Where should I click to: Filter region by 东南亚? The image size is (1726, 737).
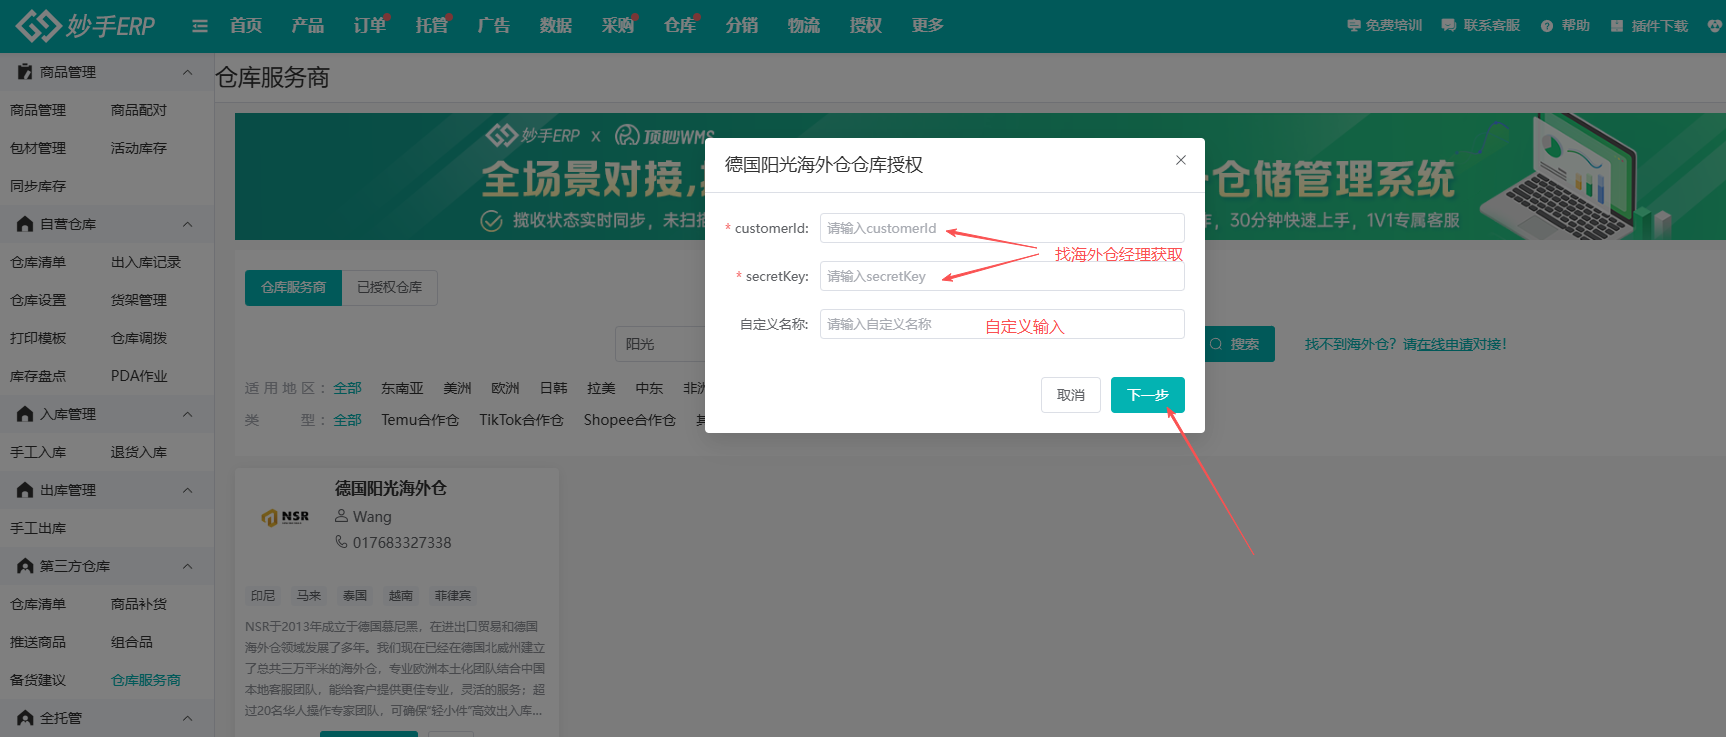pos(402,388)
